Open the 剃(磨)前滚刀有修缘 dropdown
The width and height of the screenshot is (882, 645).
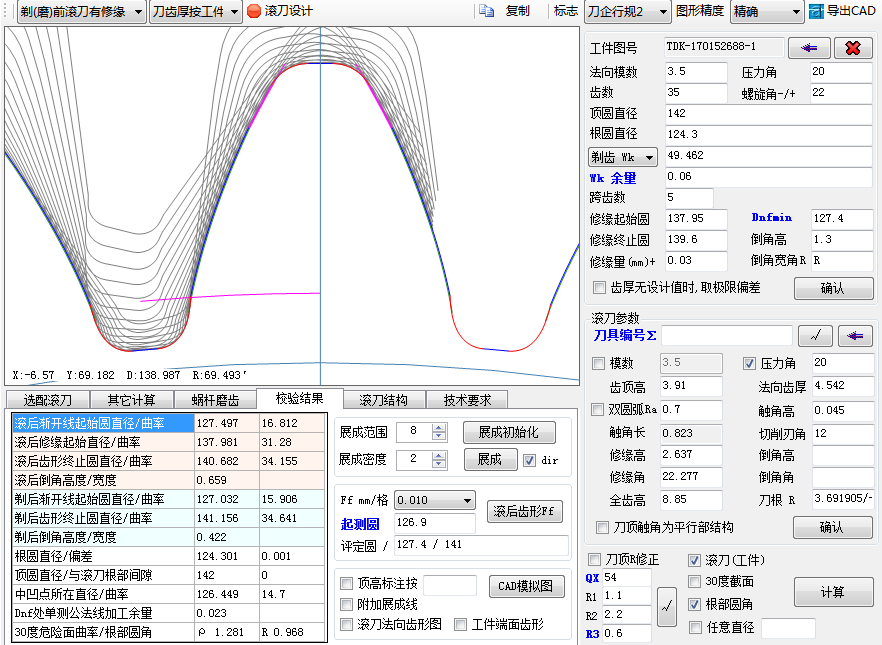pyautogui.click(x=82, y=11)
